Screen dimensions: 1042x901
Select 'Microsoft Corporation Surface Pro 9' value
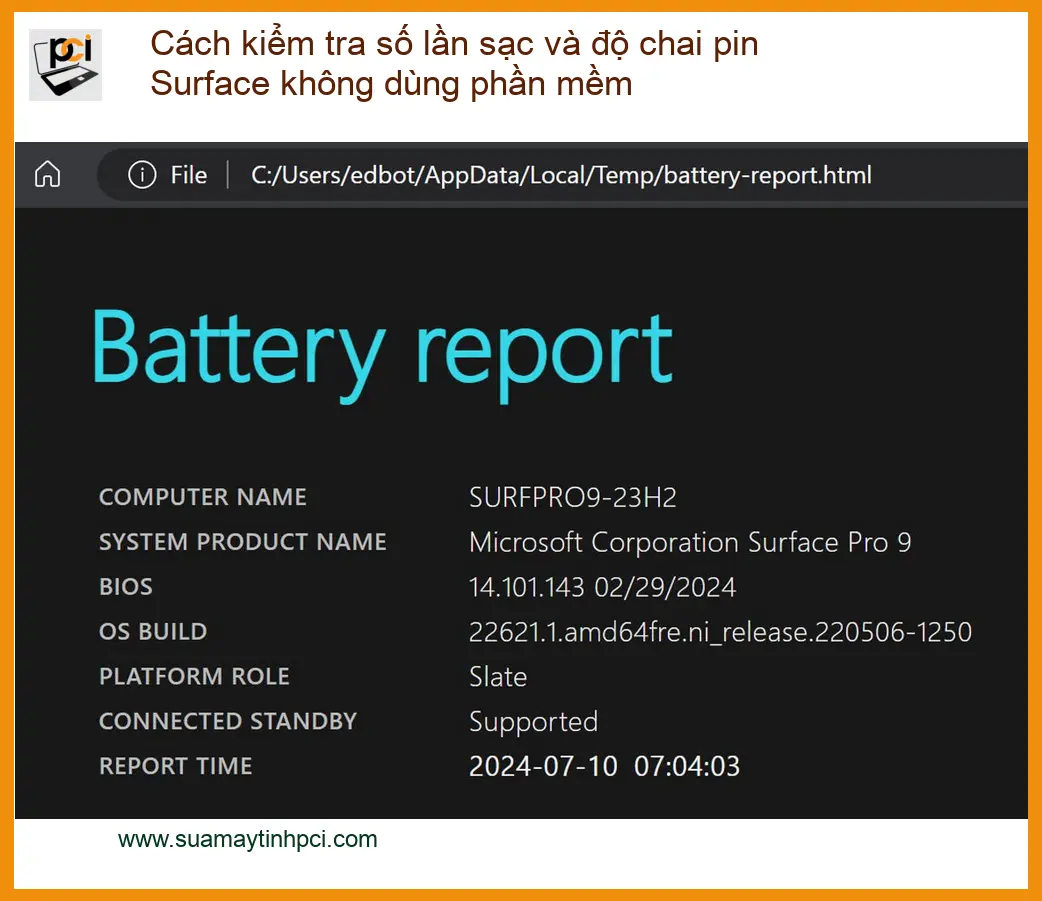tap(690, 543)
